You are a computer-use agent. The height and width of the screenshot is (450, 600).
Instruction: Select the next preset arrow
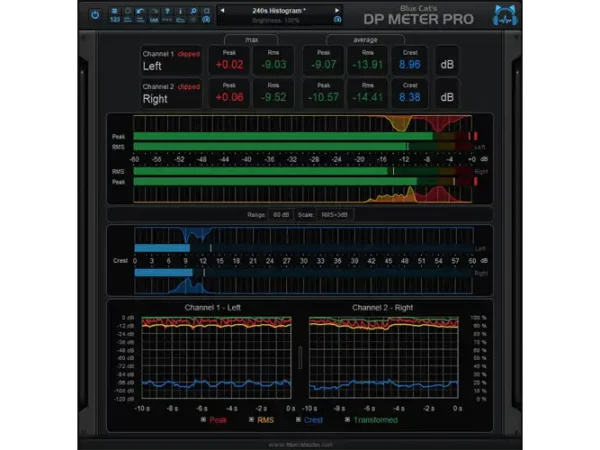[x=337, y=10]
